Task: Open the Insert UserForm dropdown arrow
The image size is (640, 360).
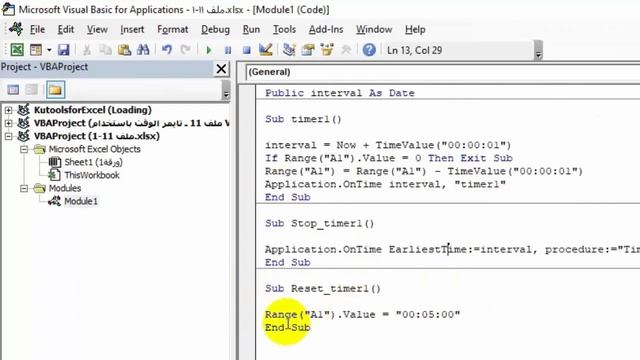Action: 49,50
